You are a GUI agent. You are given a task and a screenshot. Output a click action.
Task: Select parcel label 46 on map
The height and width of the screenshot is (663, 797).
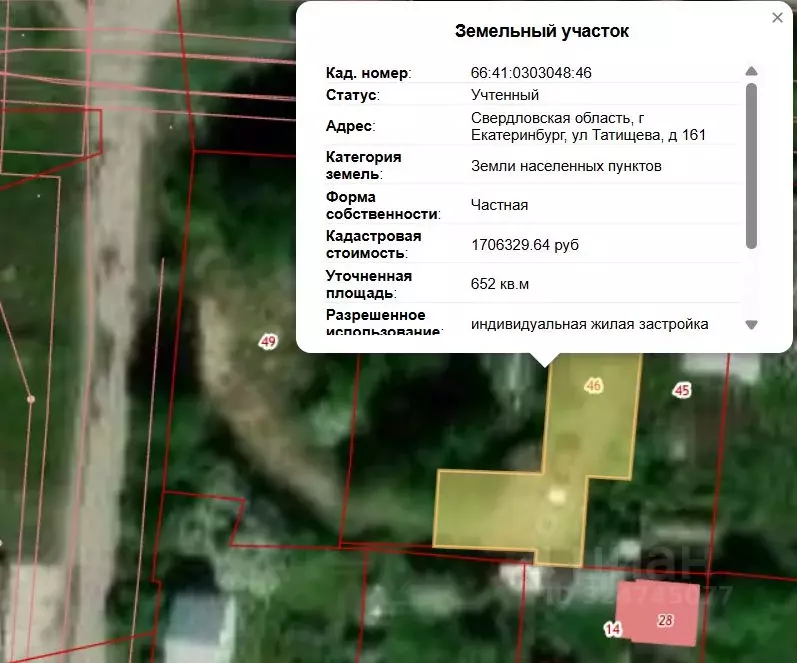click(x=593, y=385)
